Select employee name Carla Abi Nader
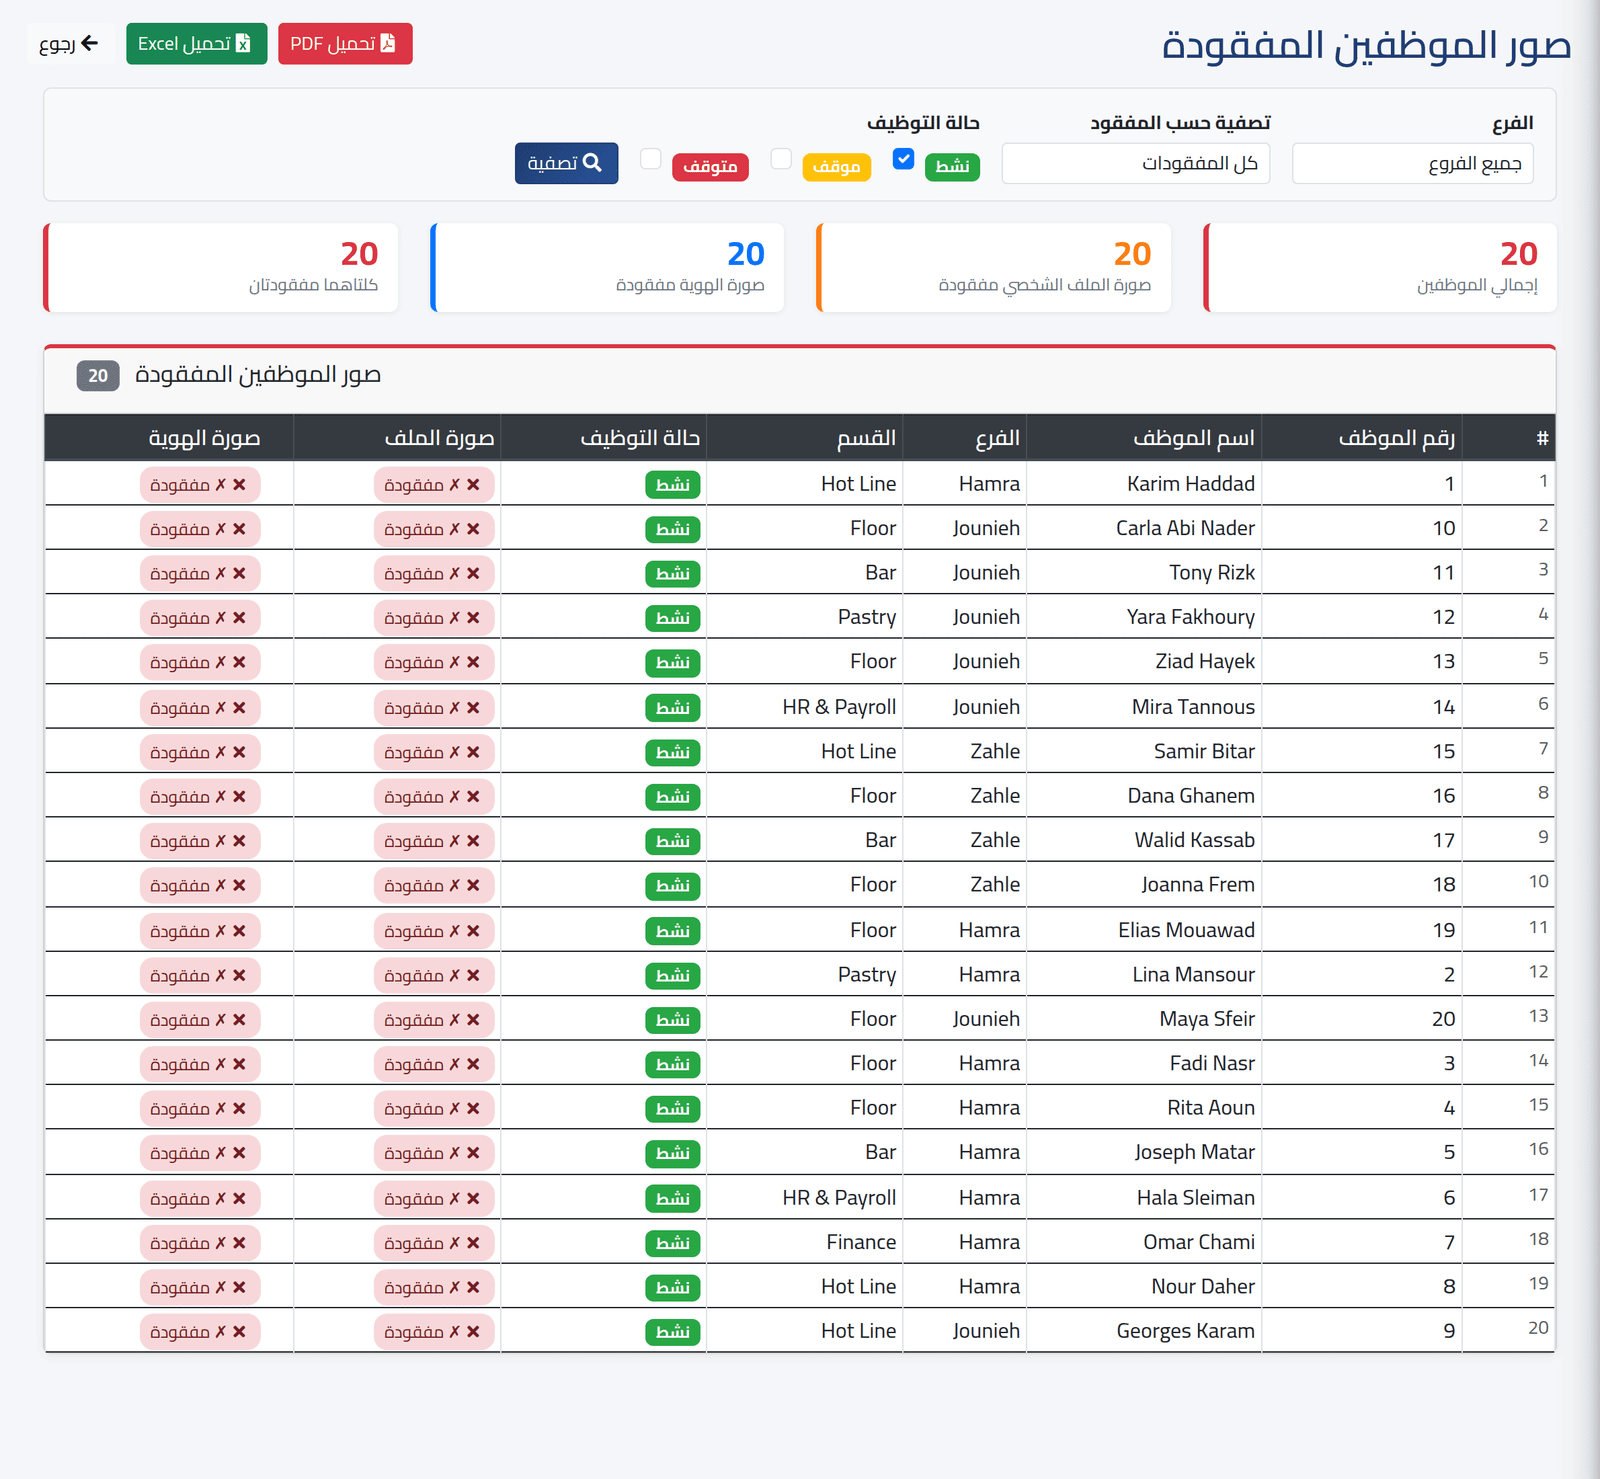This screenshot has width=1600, height=1479. click(1185, 528)
